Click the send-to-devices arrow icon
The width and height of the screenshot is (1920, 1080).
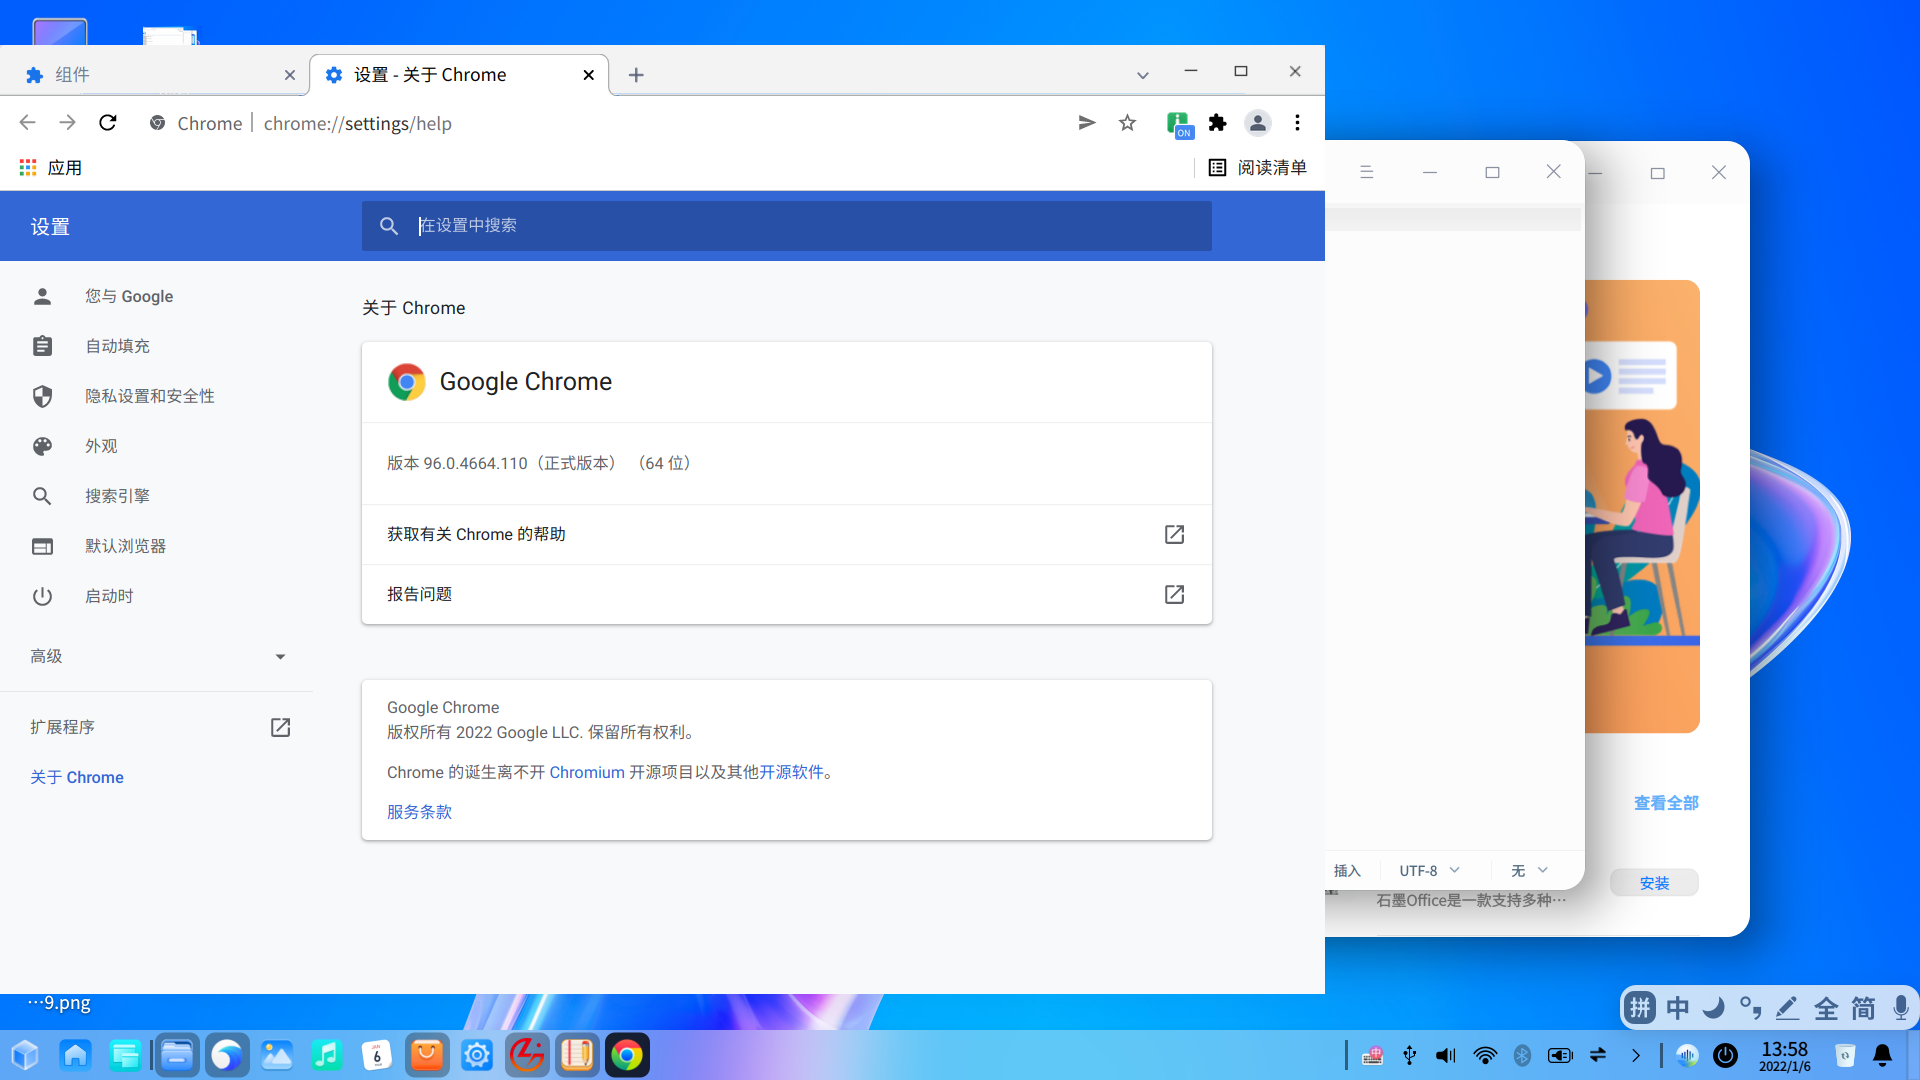click(x=1087, y=123)
